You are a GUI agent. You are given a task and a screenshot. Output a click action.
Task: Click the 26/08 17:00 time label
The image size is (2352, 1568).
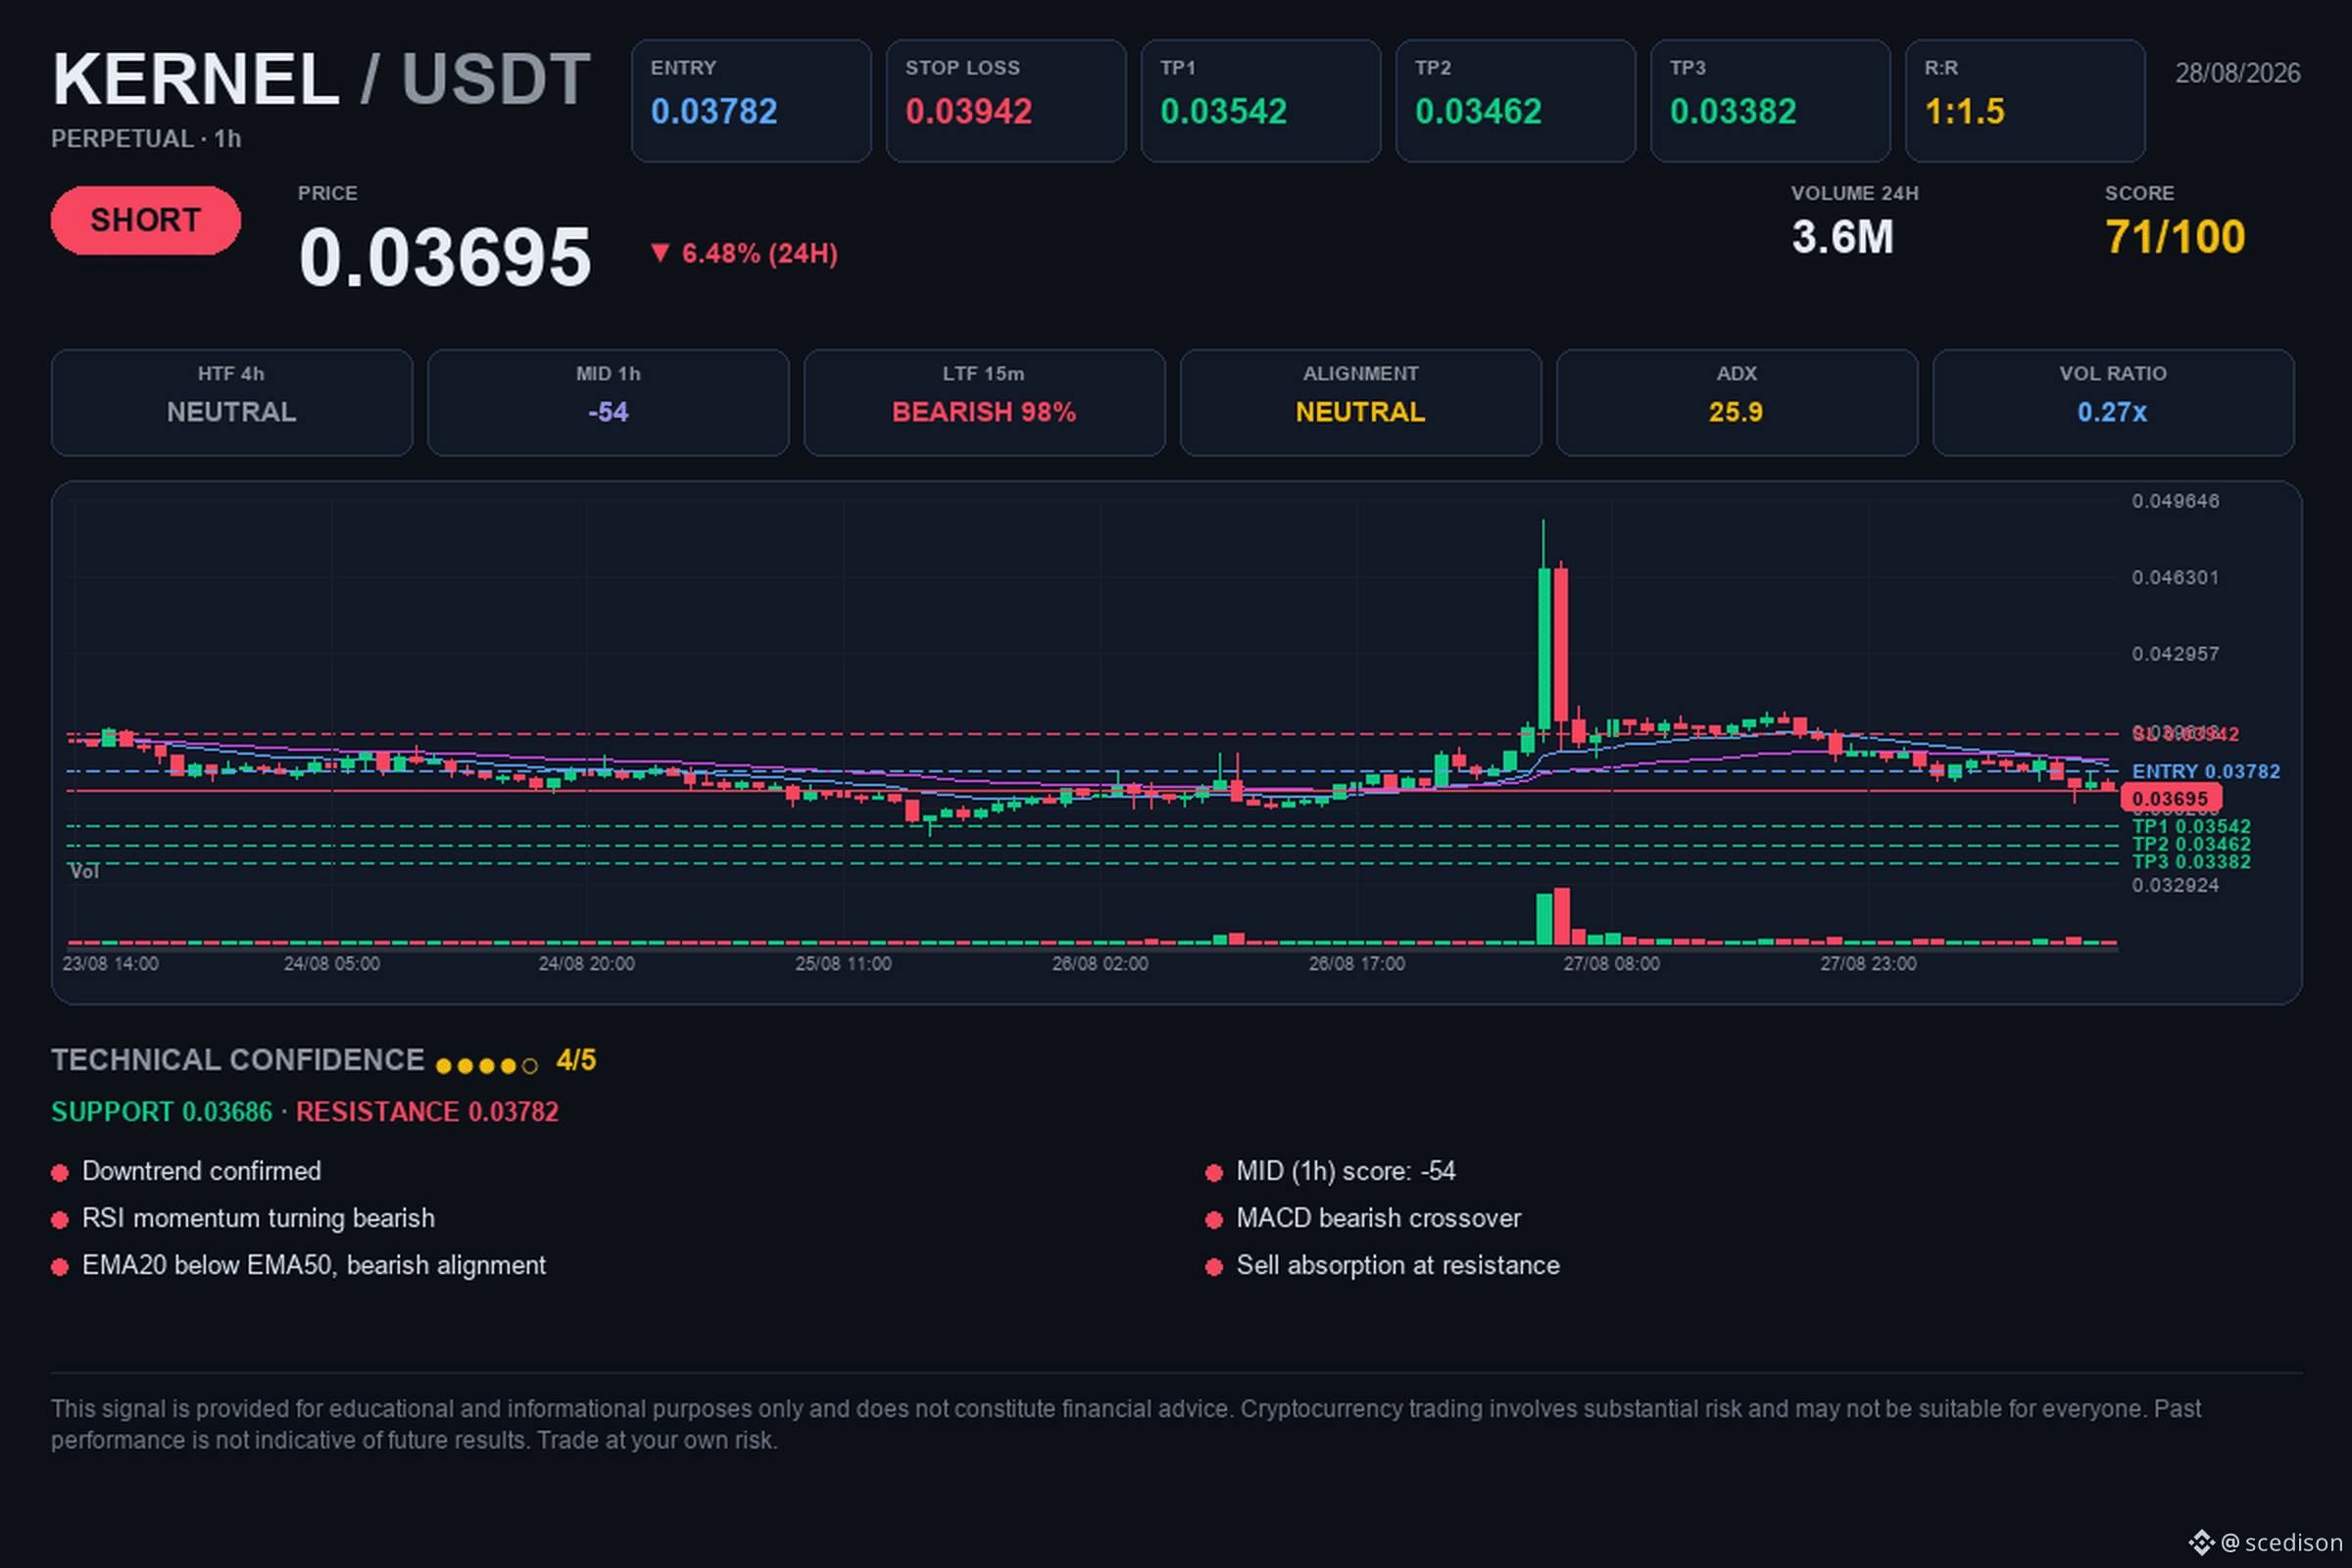click(1357, 964)
